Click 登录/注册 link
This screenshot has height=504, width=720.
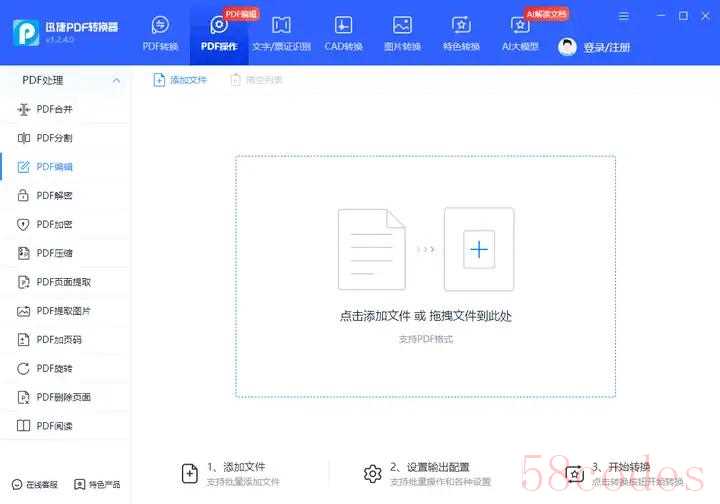coord(608,47)
